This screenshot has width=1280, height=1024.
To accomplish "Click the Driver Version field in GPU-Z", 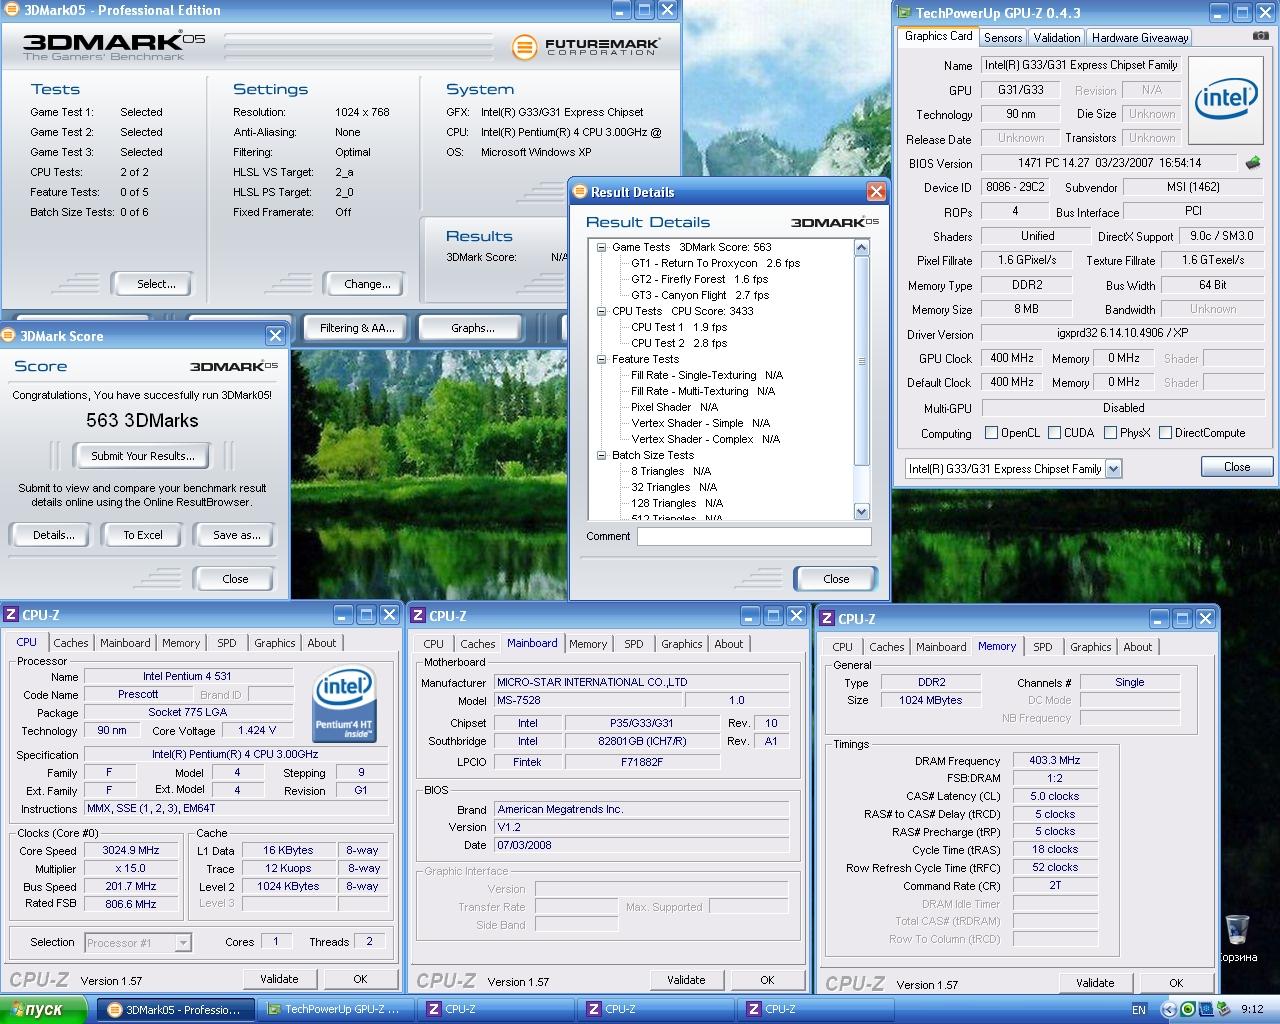I will tap(1123, 334).
